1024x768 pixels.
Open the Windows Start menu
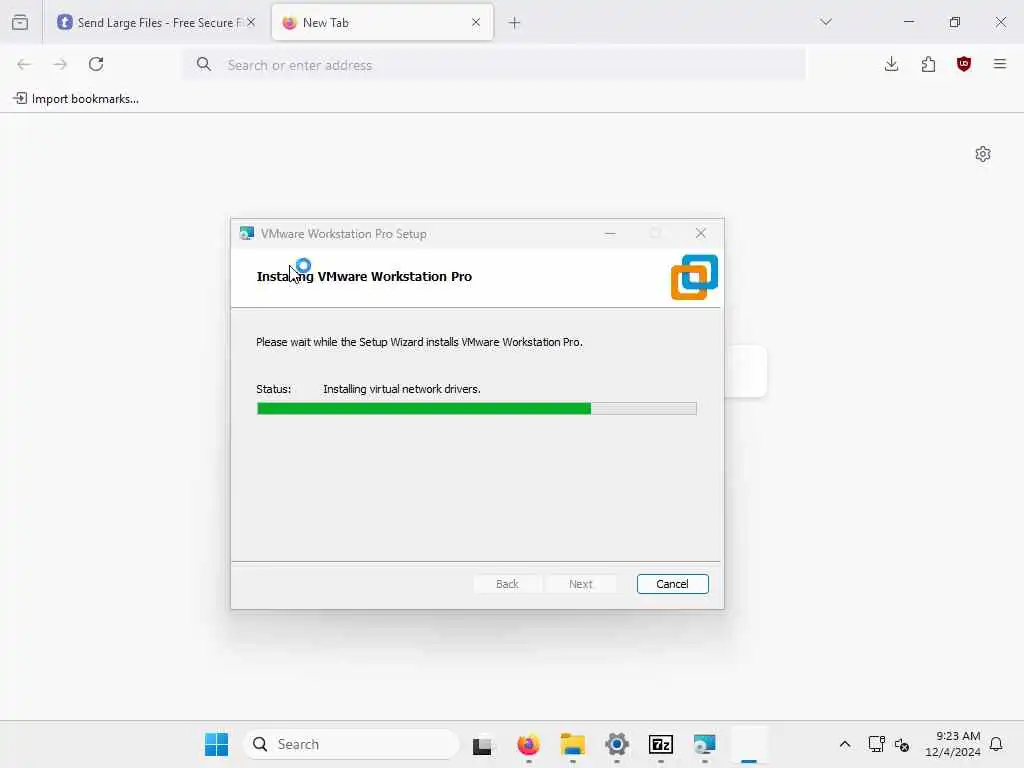click(216, 744)
